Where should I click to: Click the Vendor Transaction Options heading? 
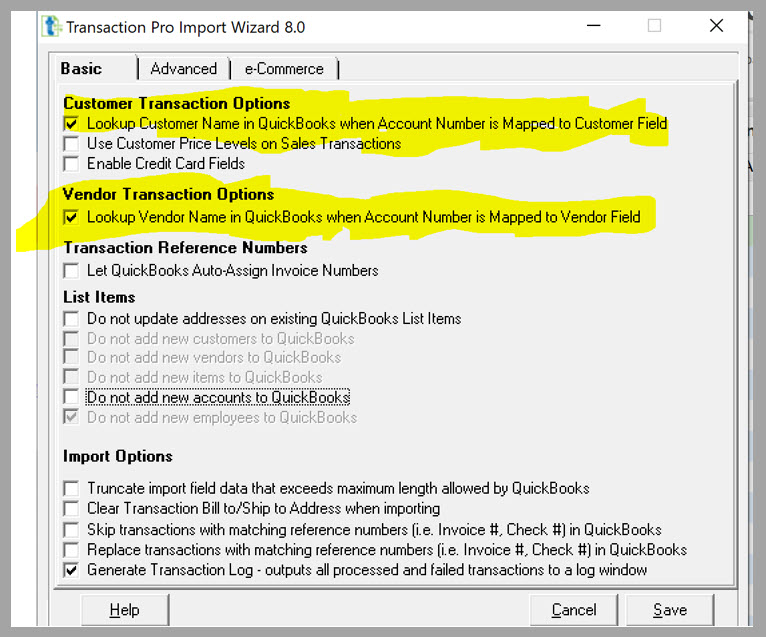[x=169, y=194]
